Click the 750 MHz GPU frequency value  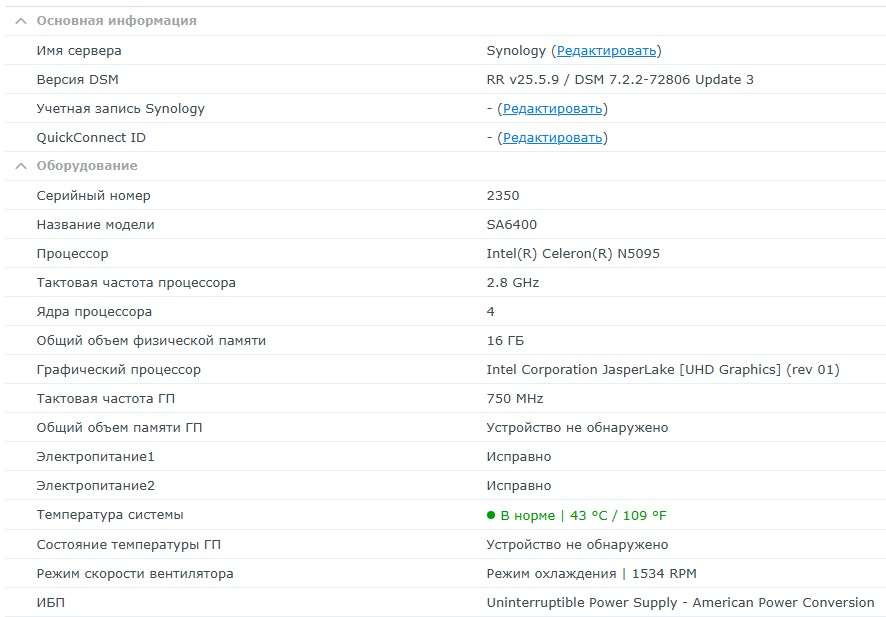515,398
